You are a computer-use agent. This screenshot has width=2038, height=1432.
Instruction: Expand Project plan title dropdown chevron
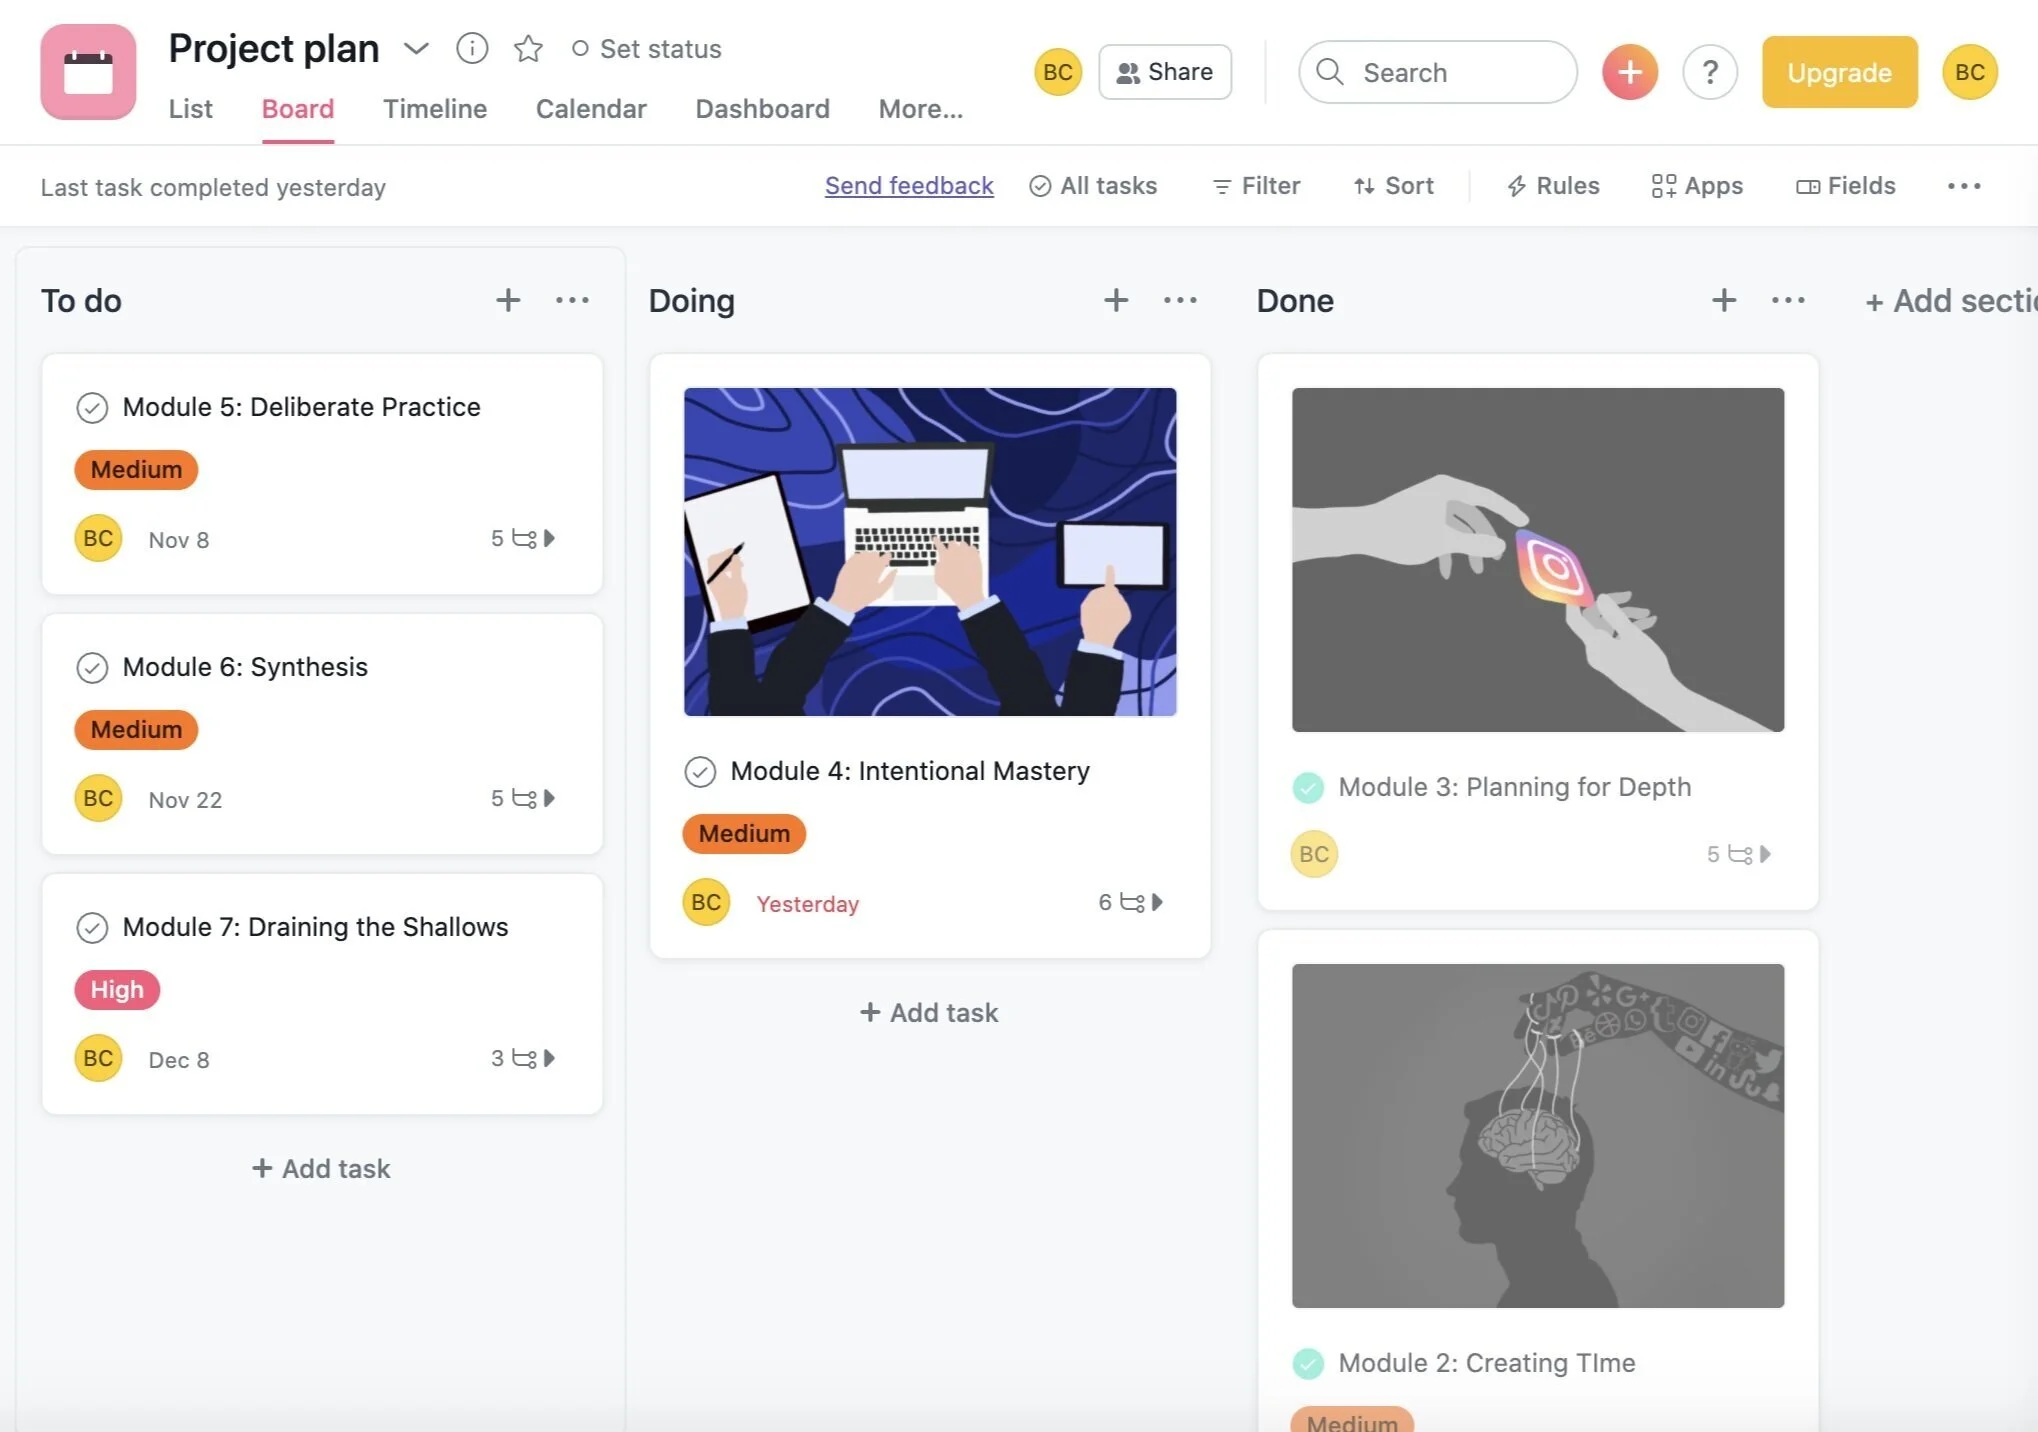pos(416,48)
